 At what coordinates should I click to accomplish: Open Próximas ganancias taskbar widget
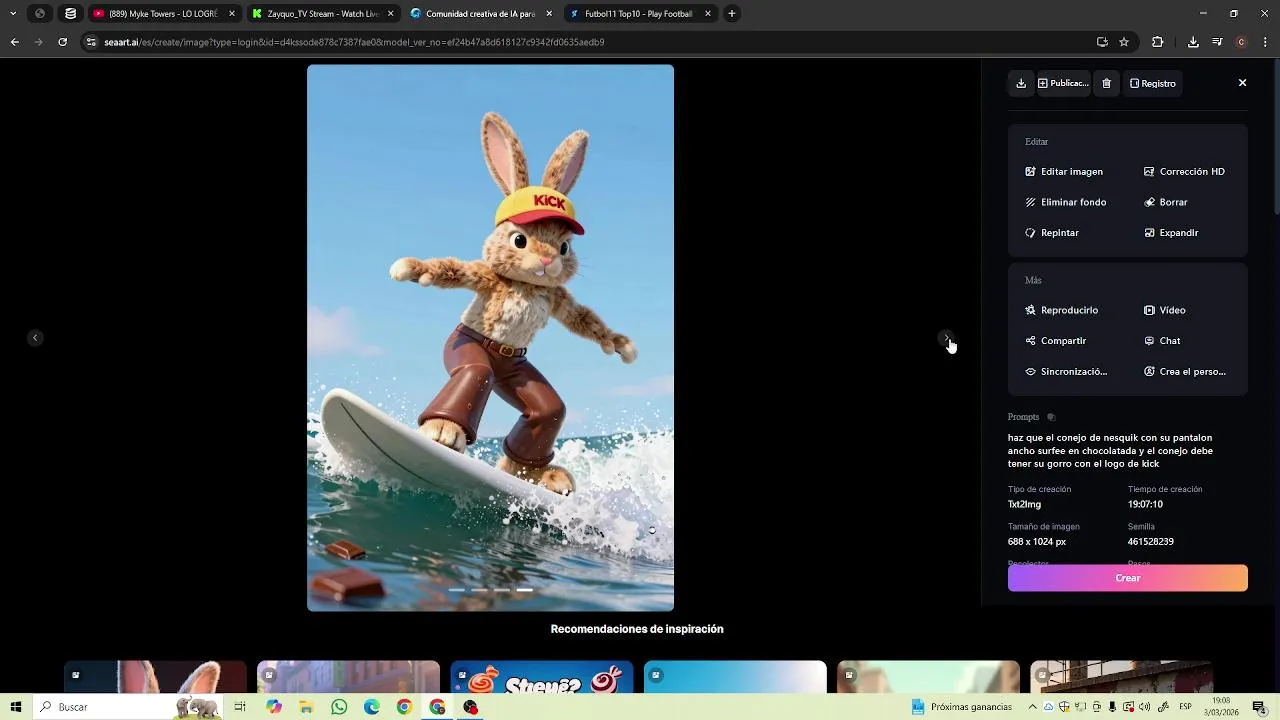(x=962, y=707)
